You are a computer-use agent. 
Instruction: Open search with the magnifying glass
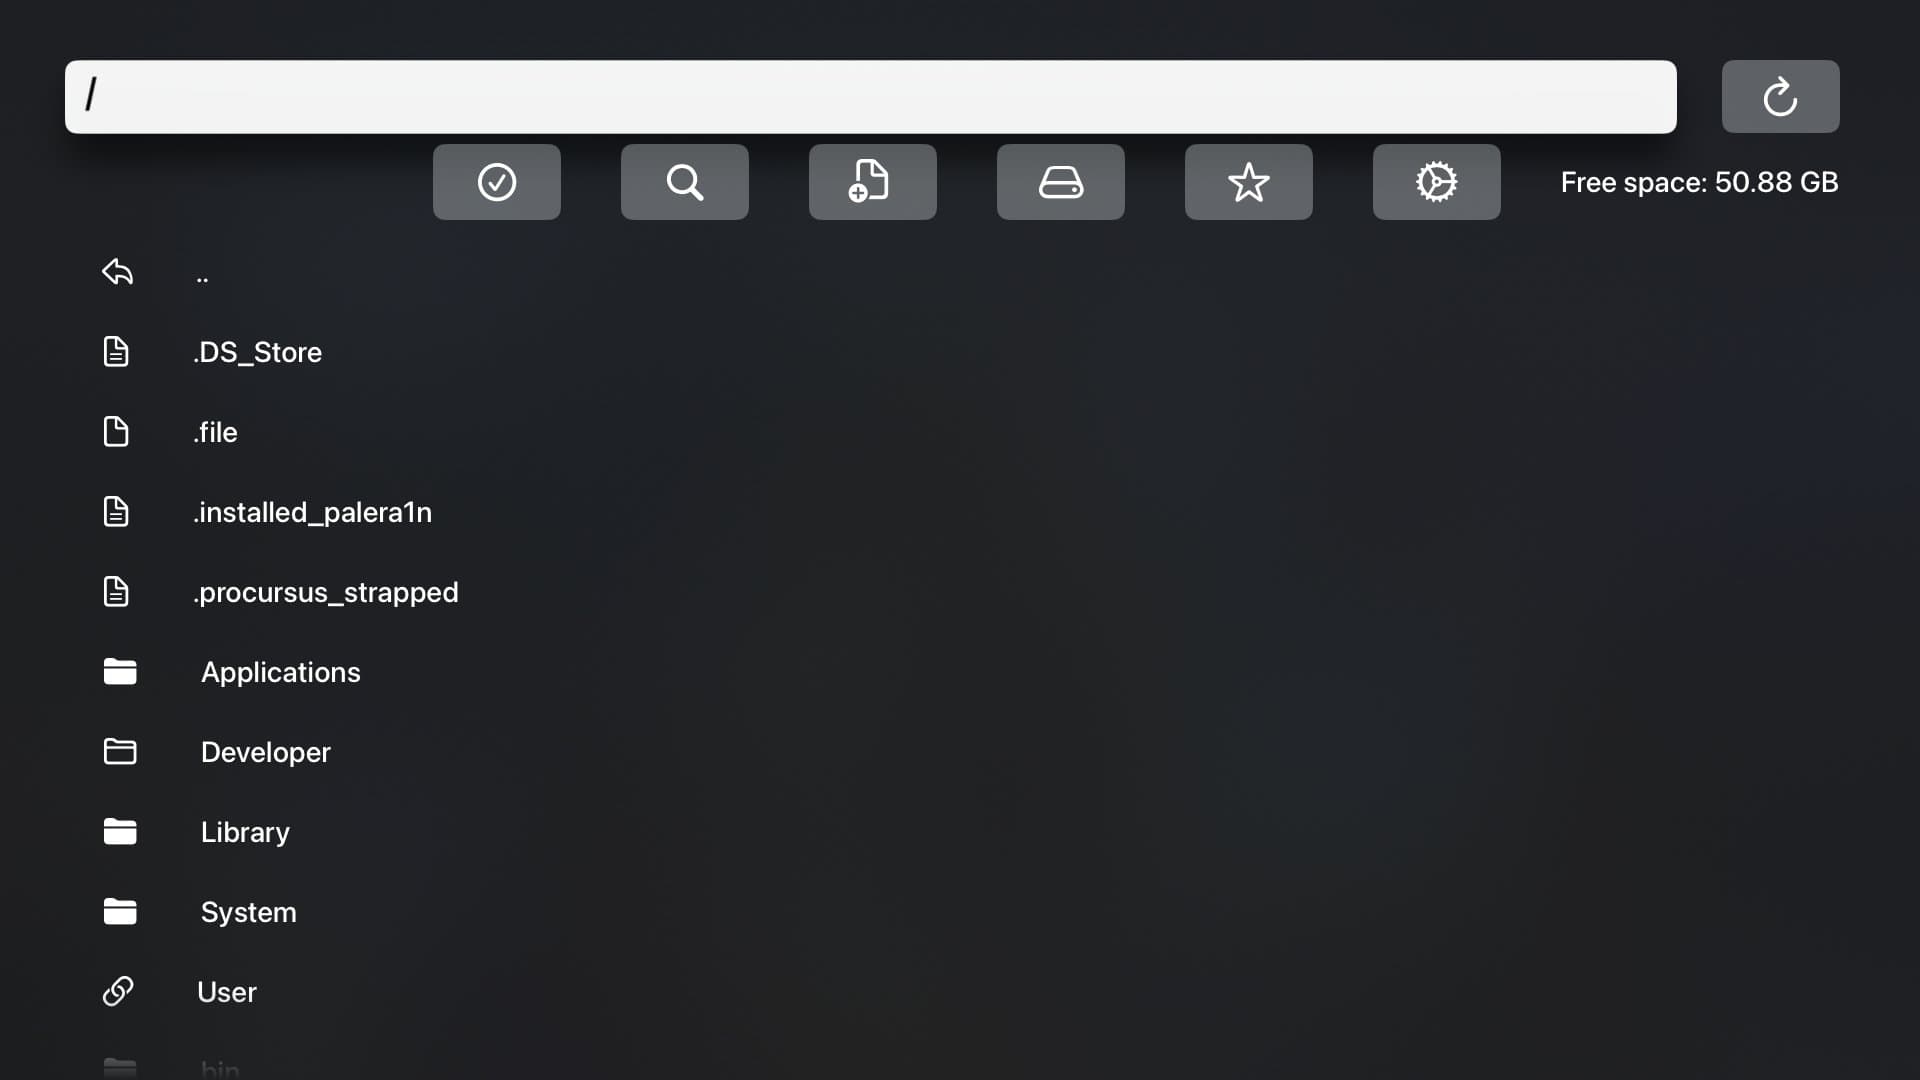(685, 182)
